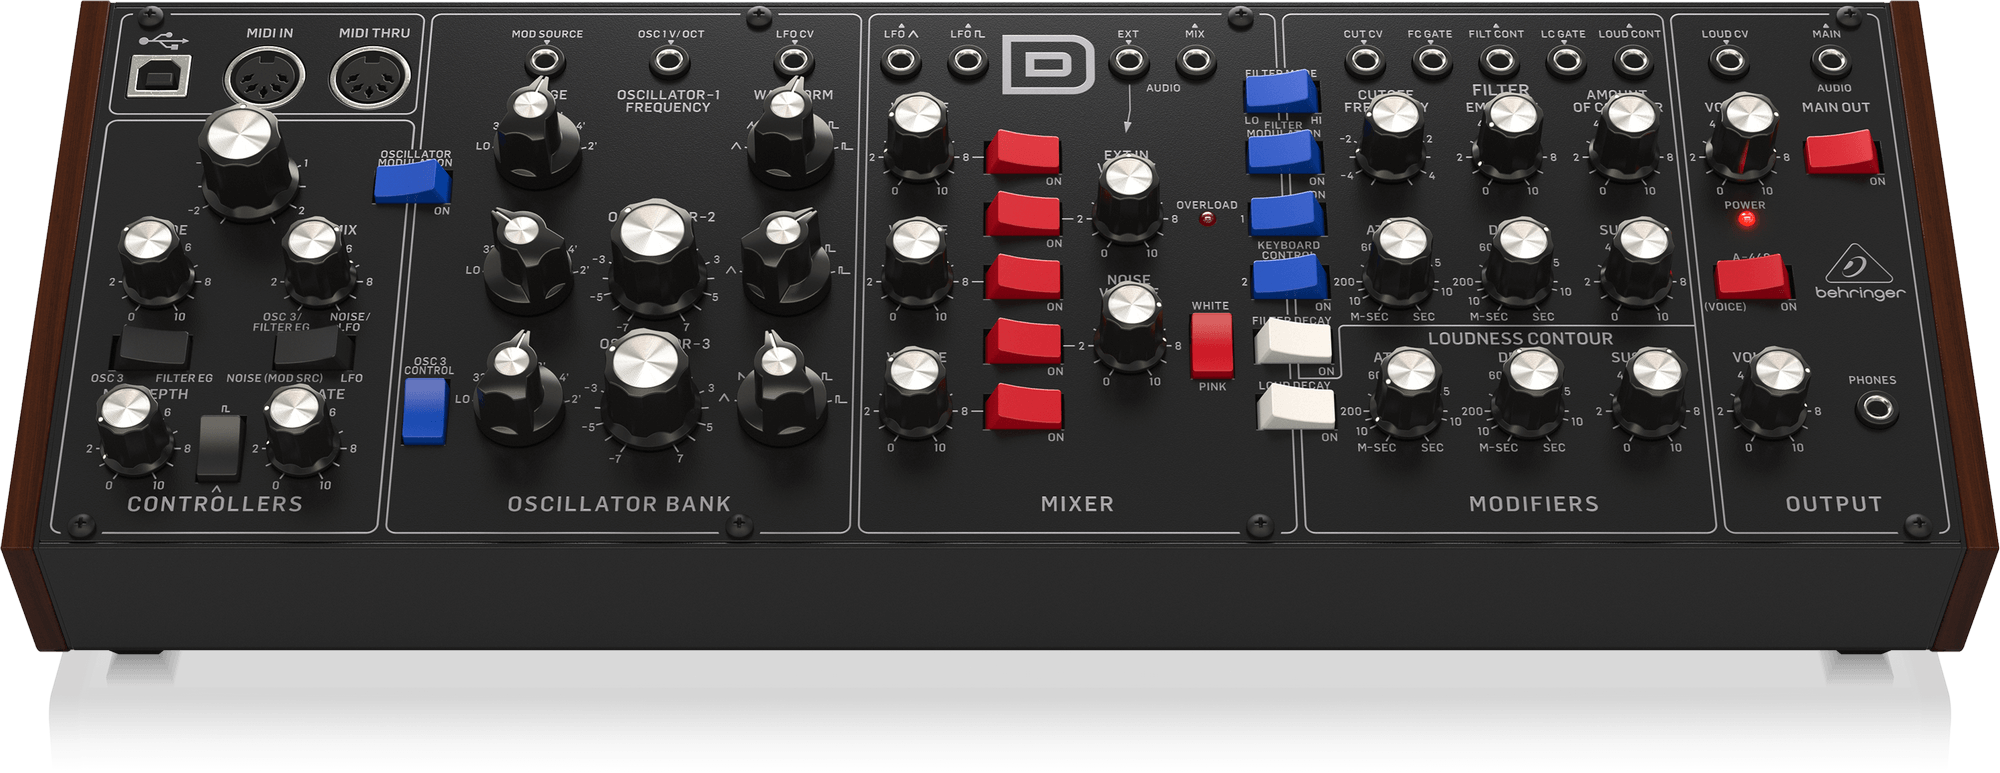The height and width of the screenshot is (773, 2000).
Task: Click the Oscillator-2 frequency knob
Action: coord(656,257)
